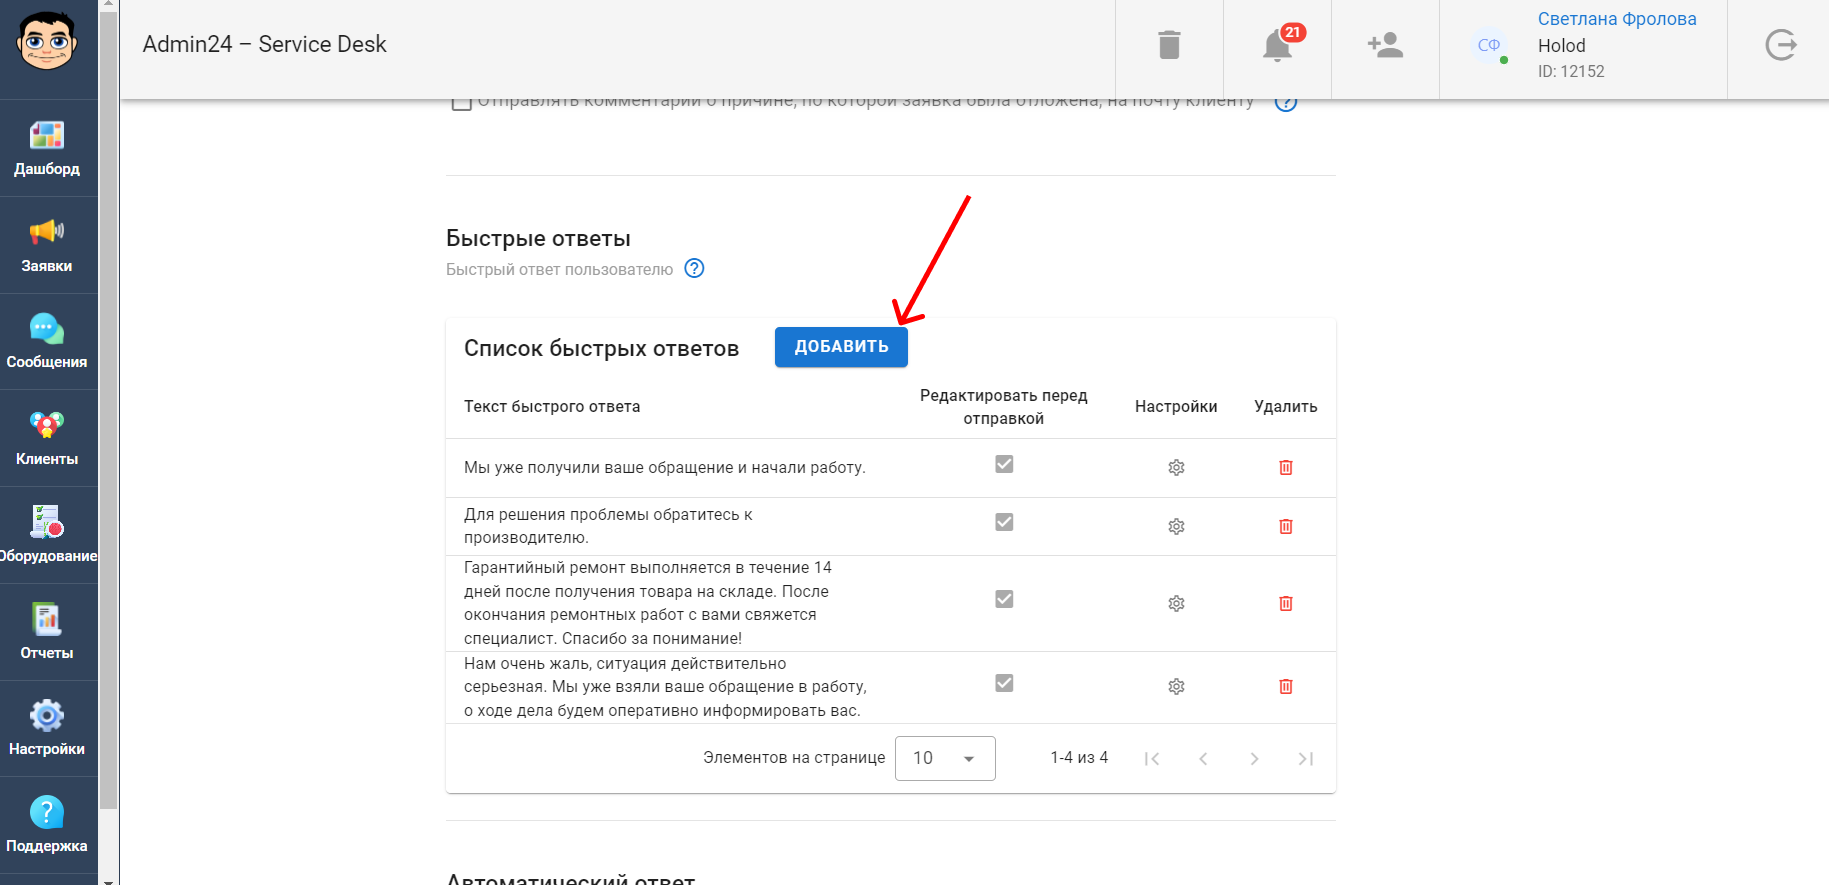Viewport: 1829px width, 885px height.
Task: Click the 'Список быстрых ответов' heading
Action: tap(601, 348)
